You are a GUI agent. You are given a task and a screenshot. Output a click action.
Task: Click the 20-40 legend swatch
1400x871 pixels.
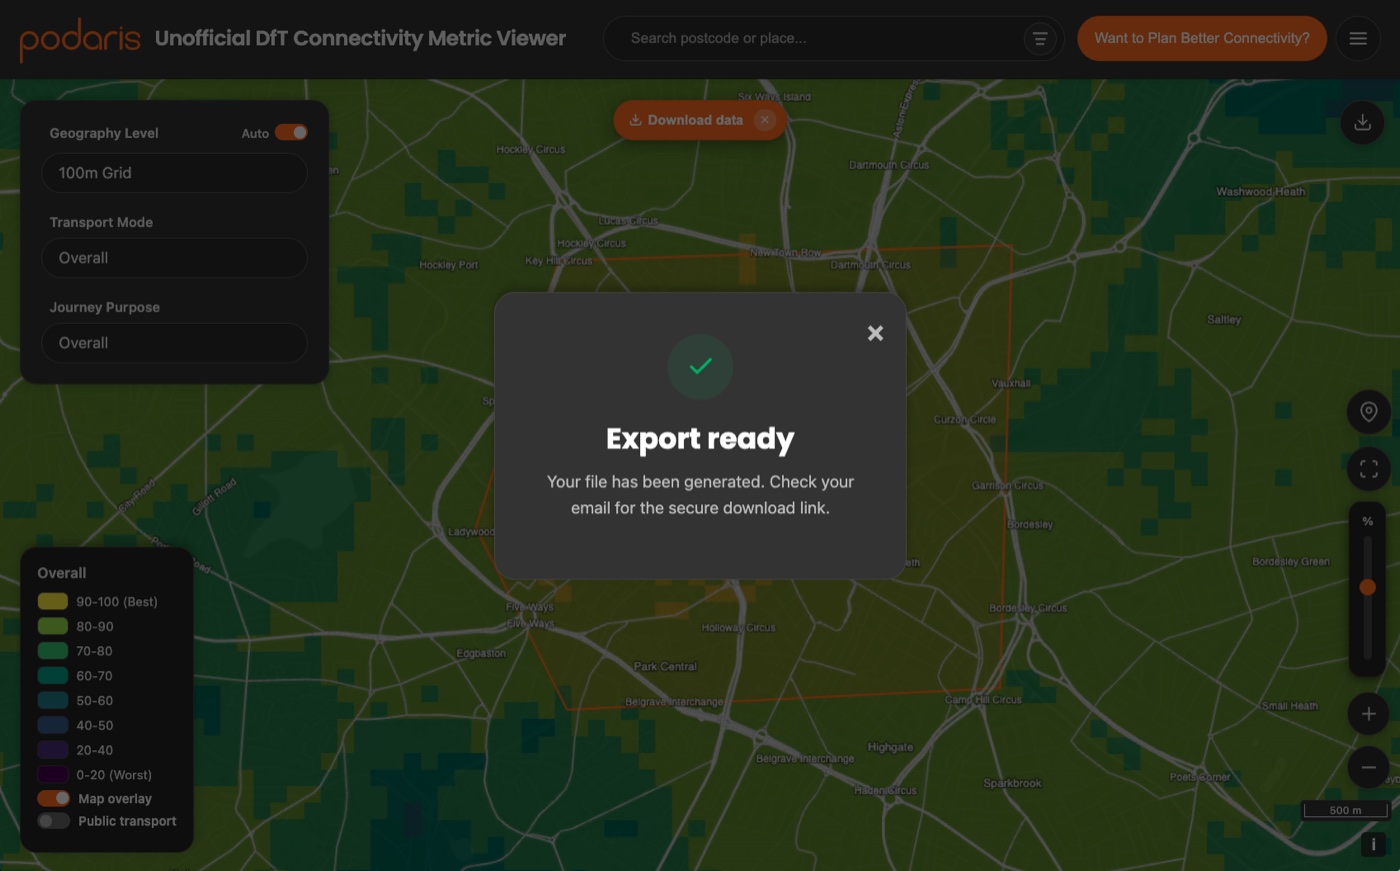tap(53, 750)
